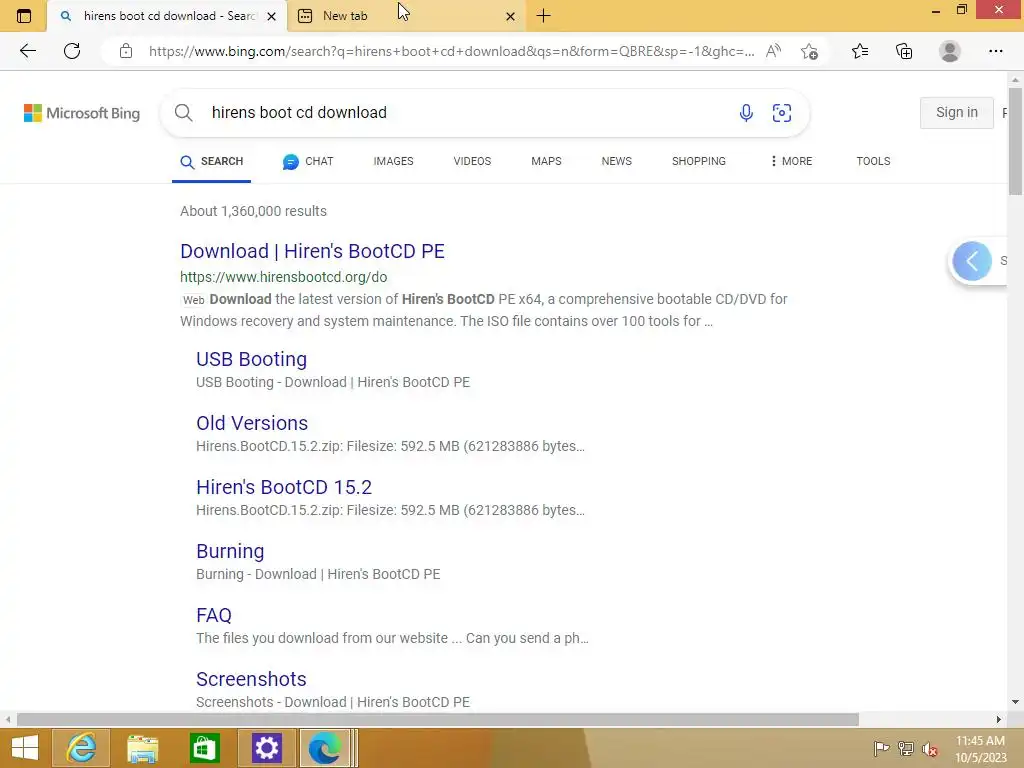The image size is (1024, 768).
Task: Add this page to favorites star
Action: pos(809,51)
